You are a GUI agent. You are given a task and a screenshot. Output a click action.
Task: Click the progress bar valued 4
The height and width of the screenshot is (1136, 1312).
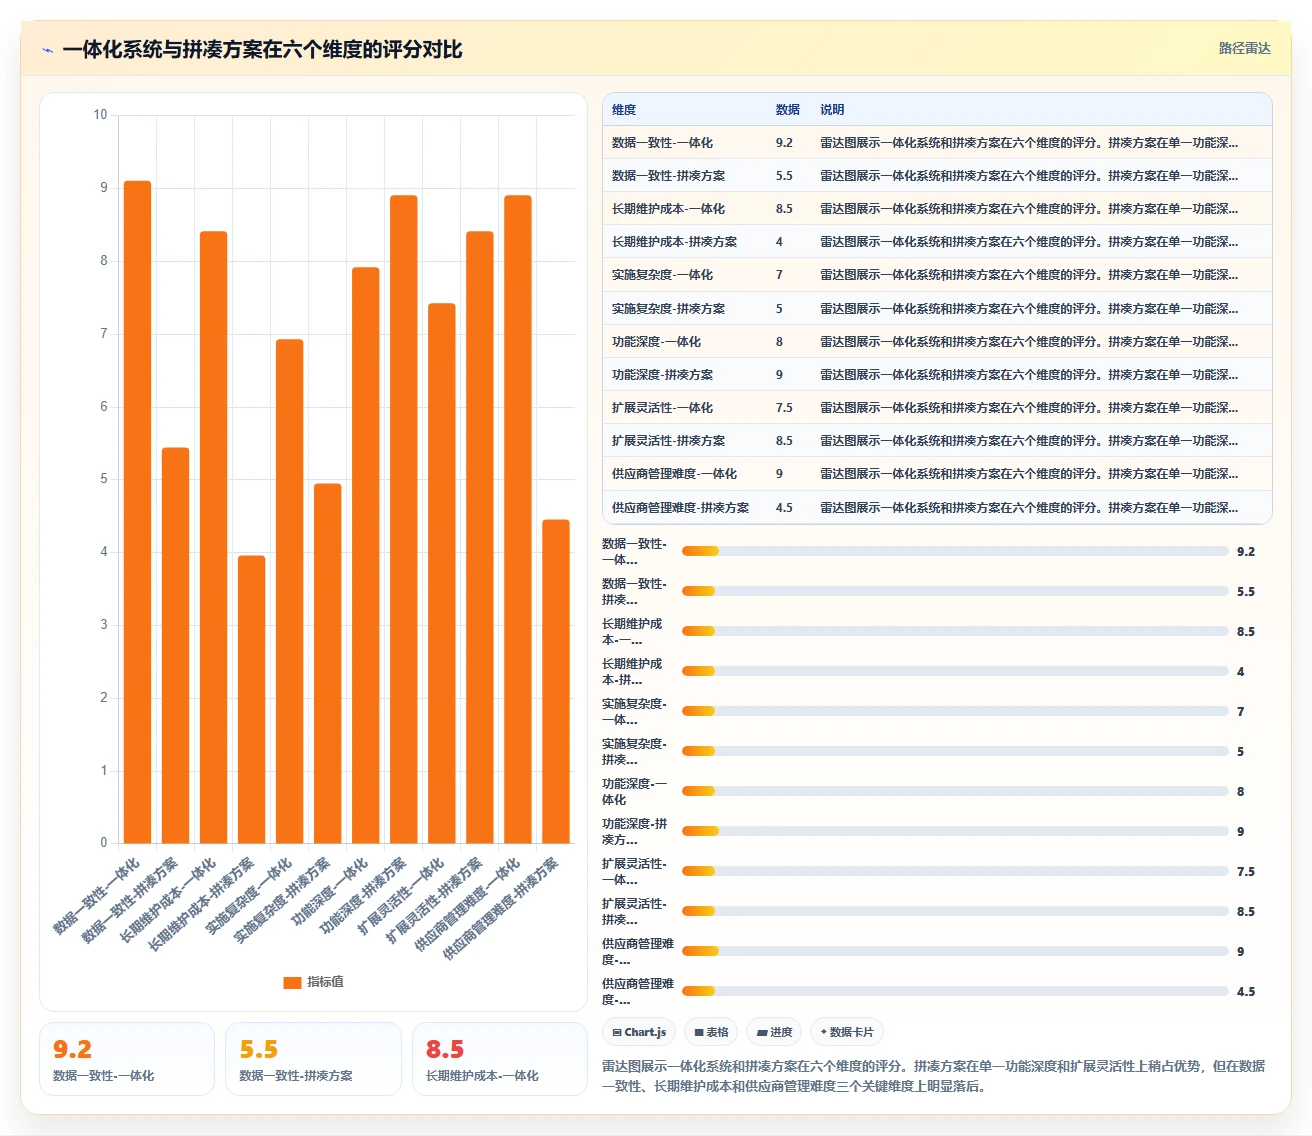pyautogui.click(x=955, y=671)
